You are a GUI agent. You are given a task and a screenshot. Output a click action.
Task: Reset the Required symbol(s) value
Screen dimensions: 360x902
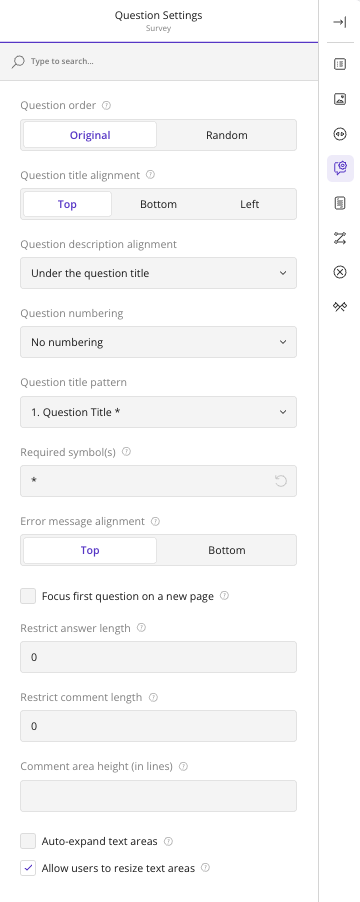[281, 481]
